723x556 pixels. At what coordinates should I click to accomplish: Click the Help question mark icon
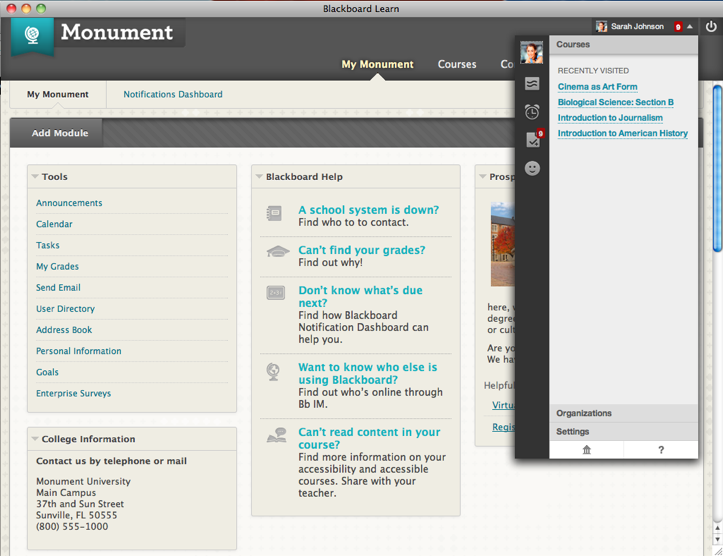pos(661,450)
